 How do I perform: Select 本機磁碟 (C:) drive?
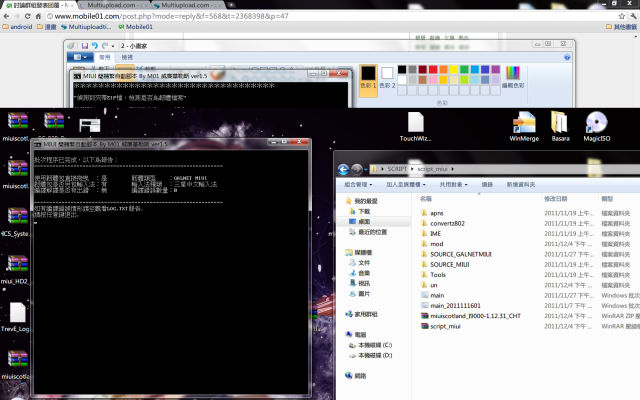[x=371, y=345]
